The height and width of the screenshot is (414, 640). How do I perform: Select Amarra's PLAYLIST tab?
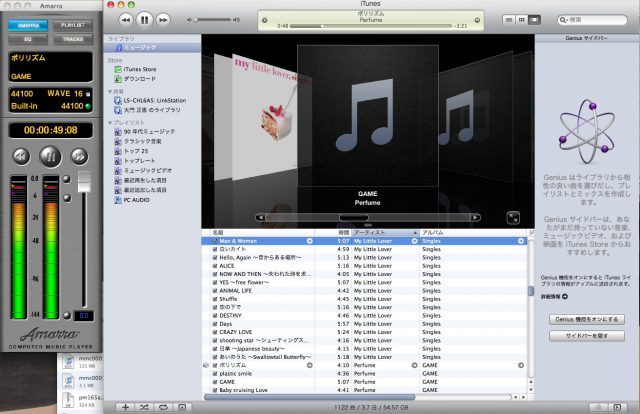73,25
